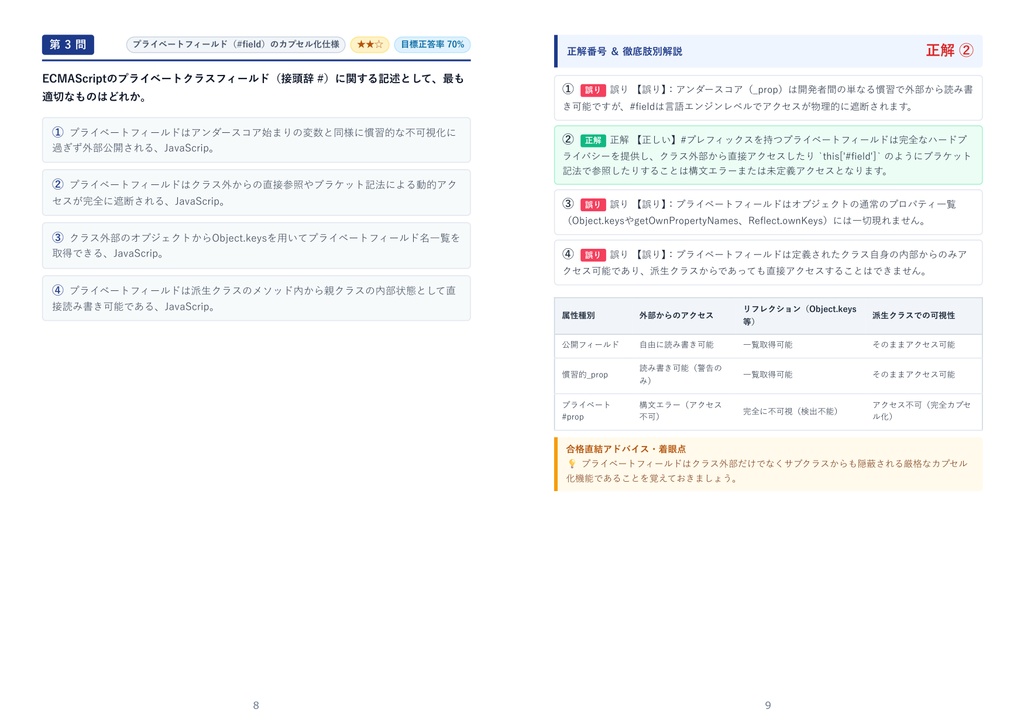Viewport: 1024px width, 727px height.
Task: Click the question text starting with ECMAScriptのプライベートクラスフィールド
Action: click(253, 87)
